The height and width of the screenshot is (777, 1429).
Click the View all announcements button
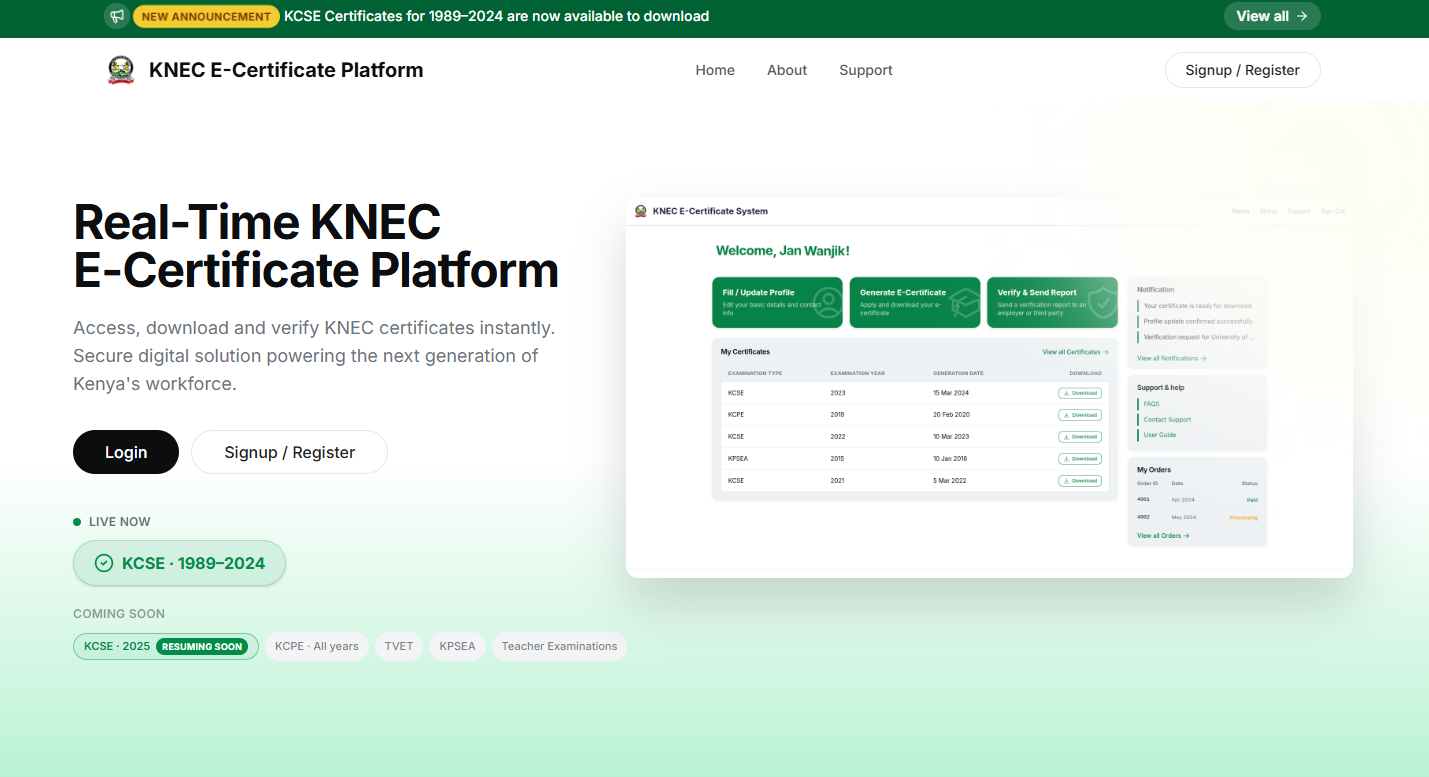pyautogui.click(x=1272, y=16)
